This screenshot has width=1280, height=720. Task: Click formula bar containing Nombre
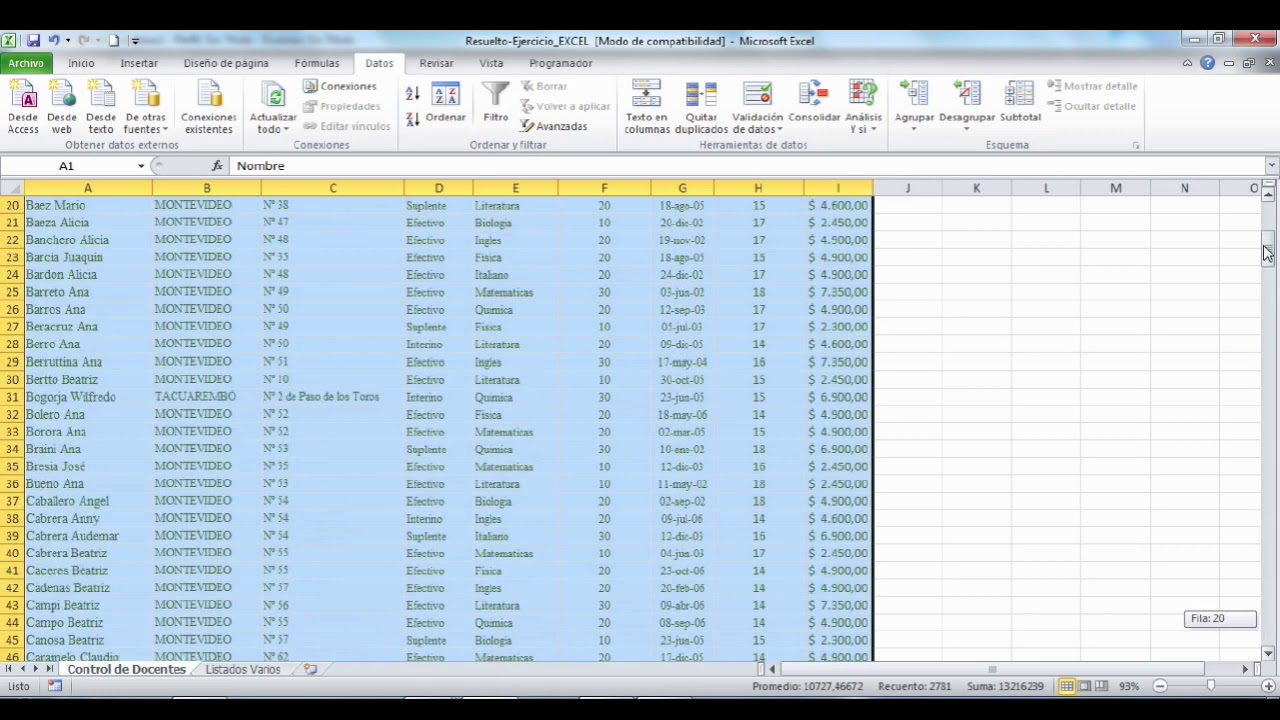coord(747,166)
